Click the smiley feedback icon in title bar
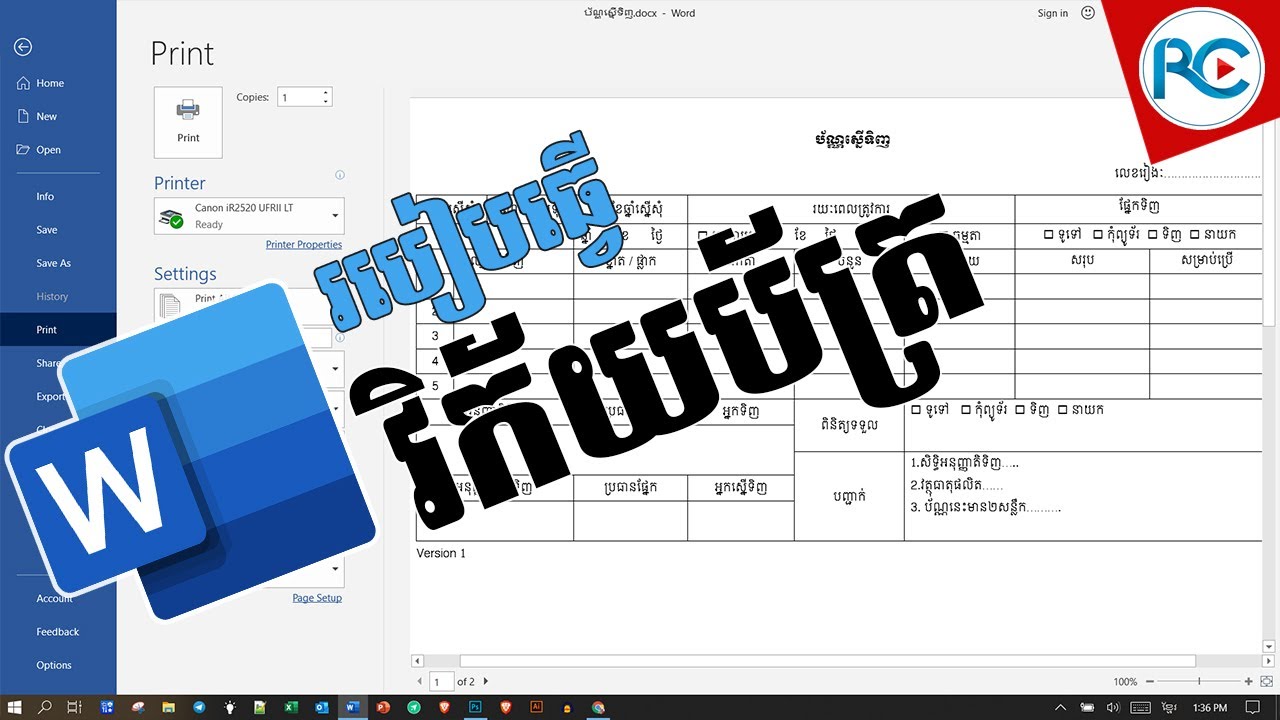The height and width of the screenshot is (720, 1280). point(1087,13)
